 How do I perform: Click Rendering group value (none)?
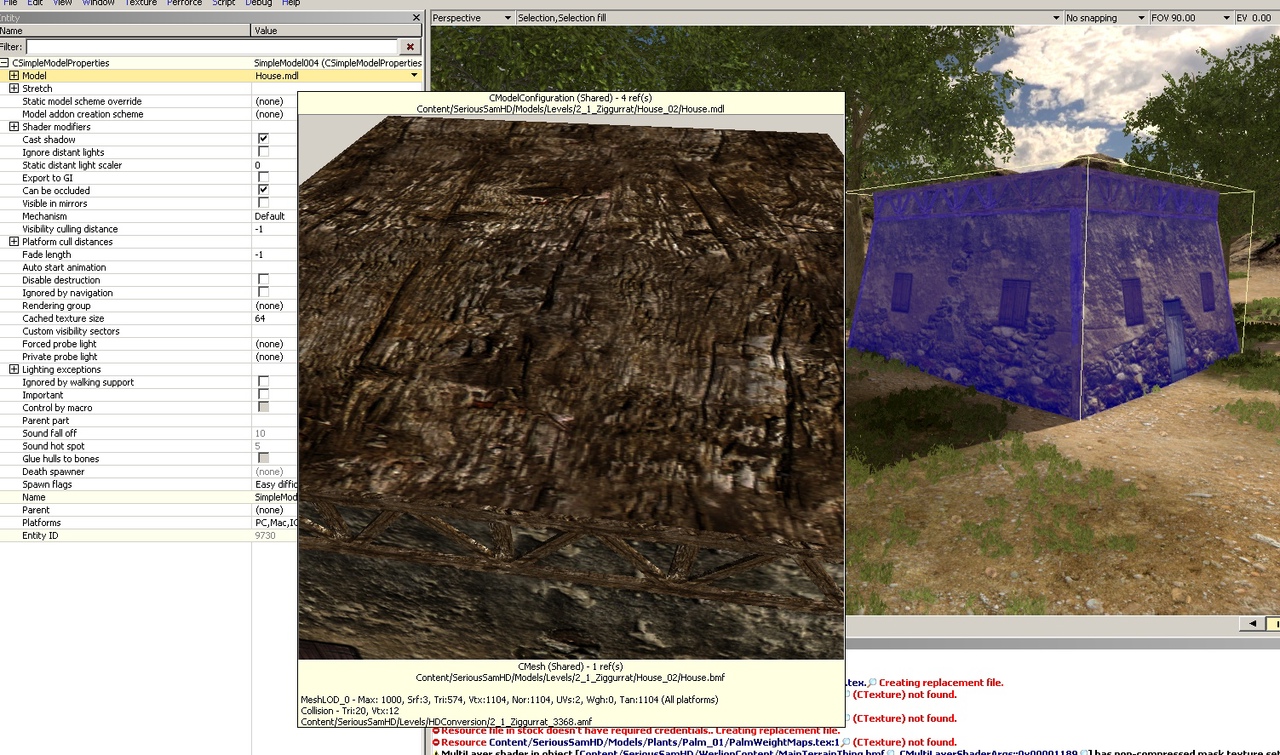(x=269, y=306)
